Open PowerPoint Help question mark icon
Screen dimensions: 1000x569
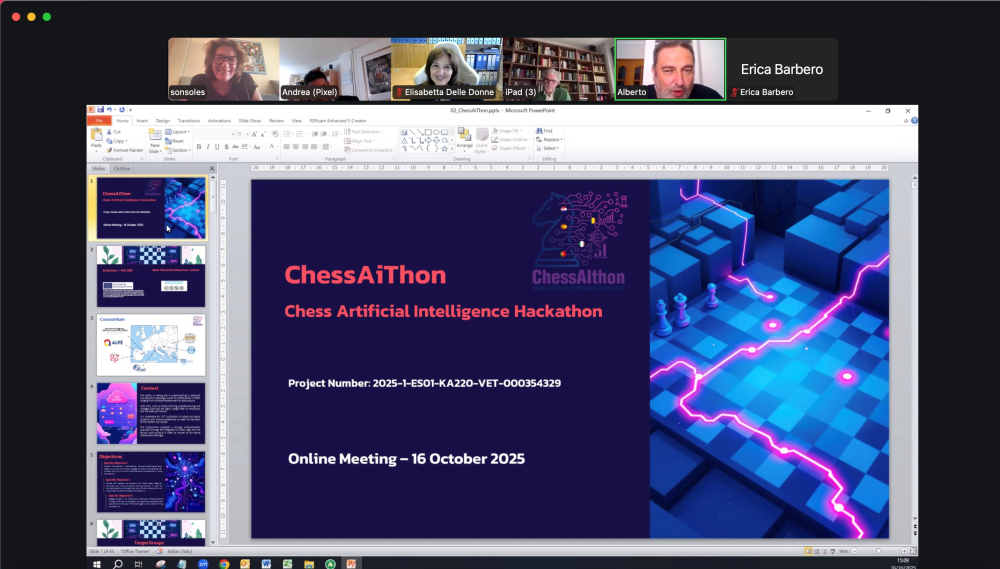tap(914, 120)
